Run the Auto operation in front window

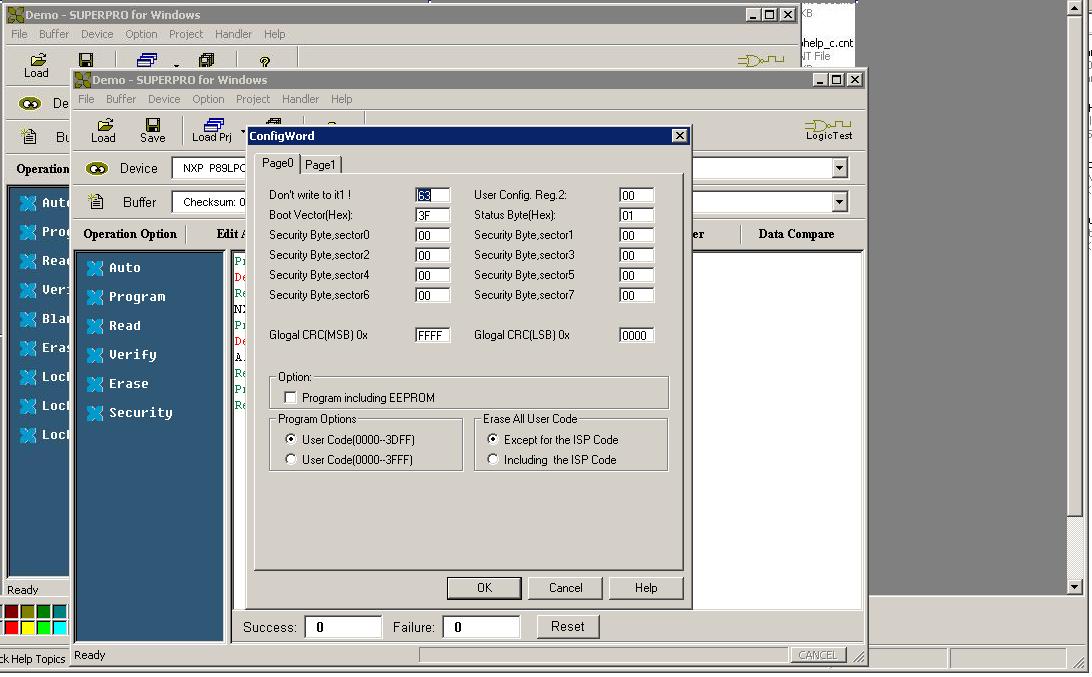click(x=124, y=268)
